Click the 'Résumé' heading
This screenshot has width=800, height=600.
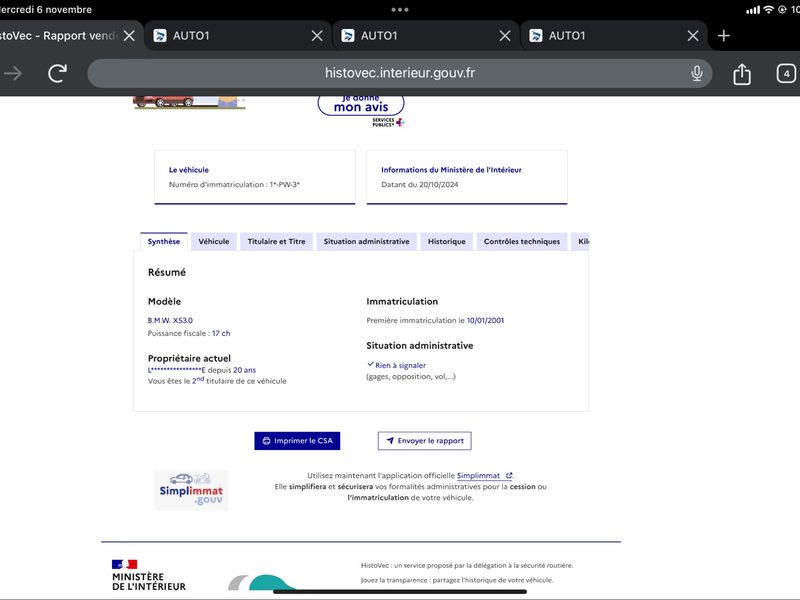click(167, 272)
